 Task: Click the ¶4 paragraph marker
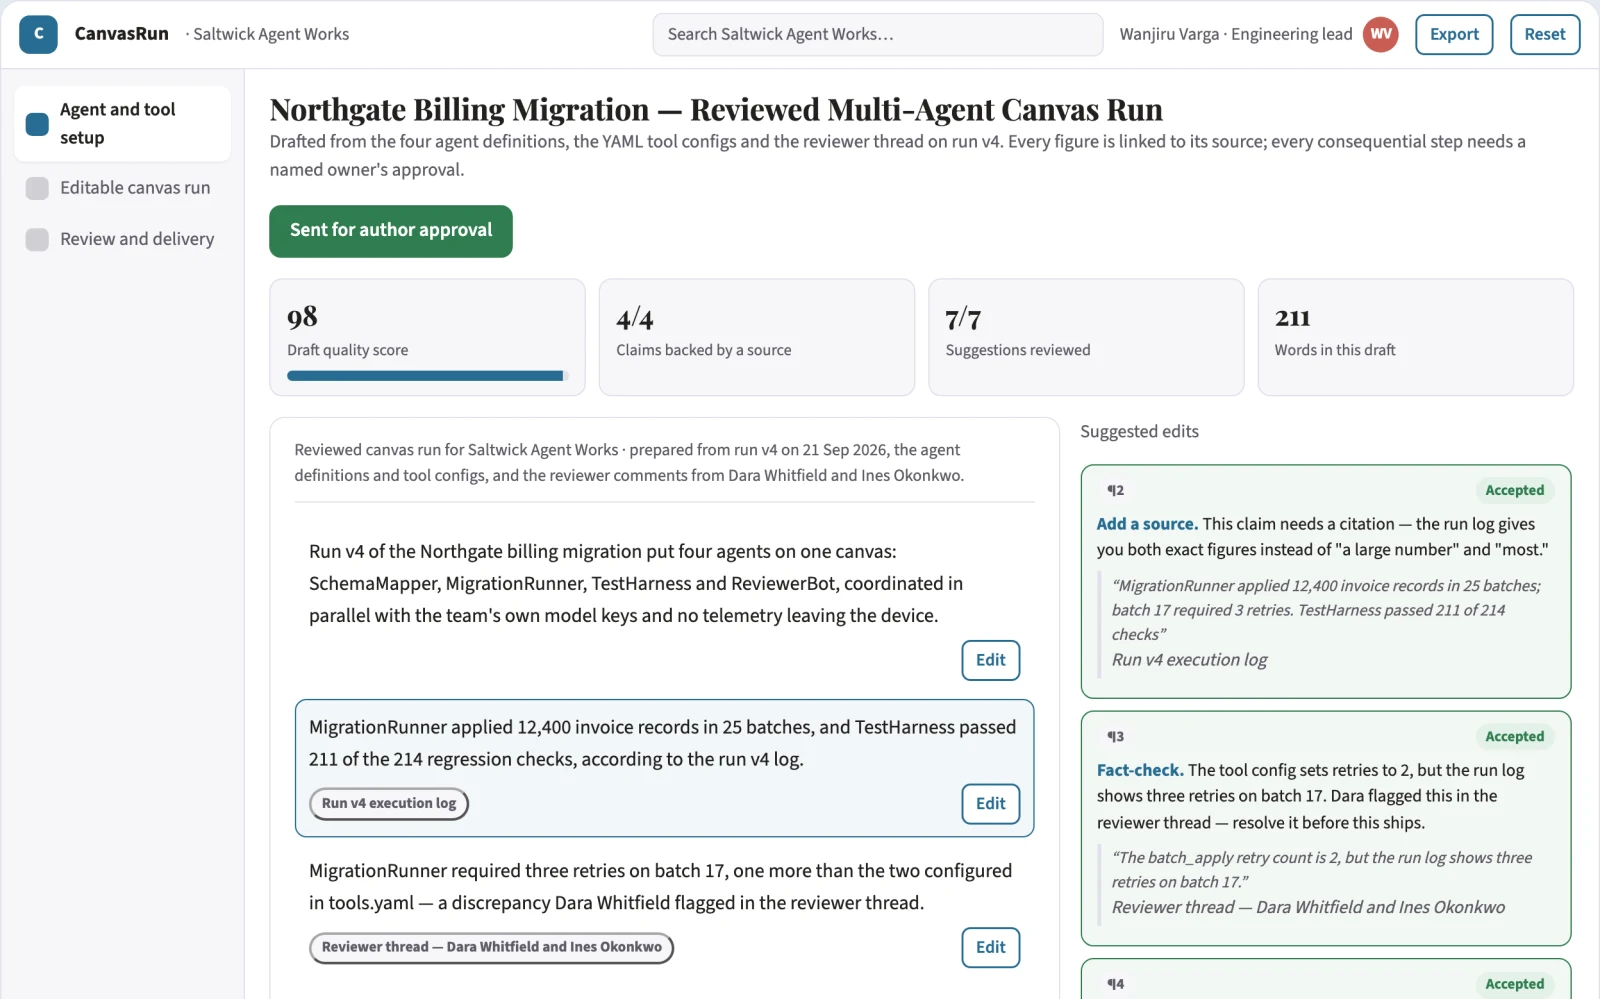(1115, 984)
